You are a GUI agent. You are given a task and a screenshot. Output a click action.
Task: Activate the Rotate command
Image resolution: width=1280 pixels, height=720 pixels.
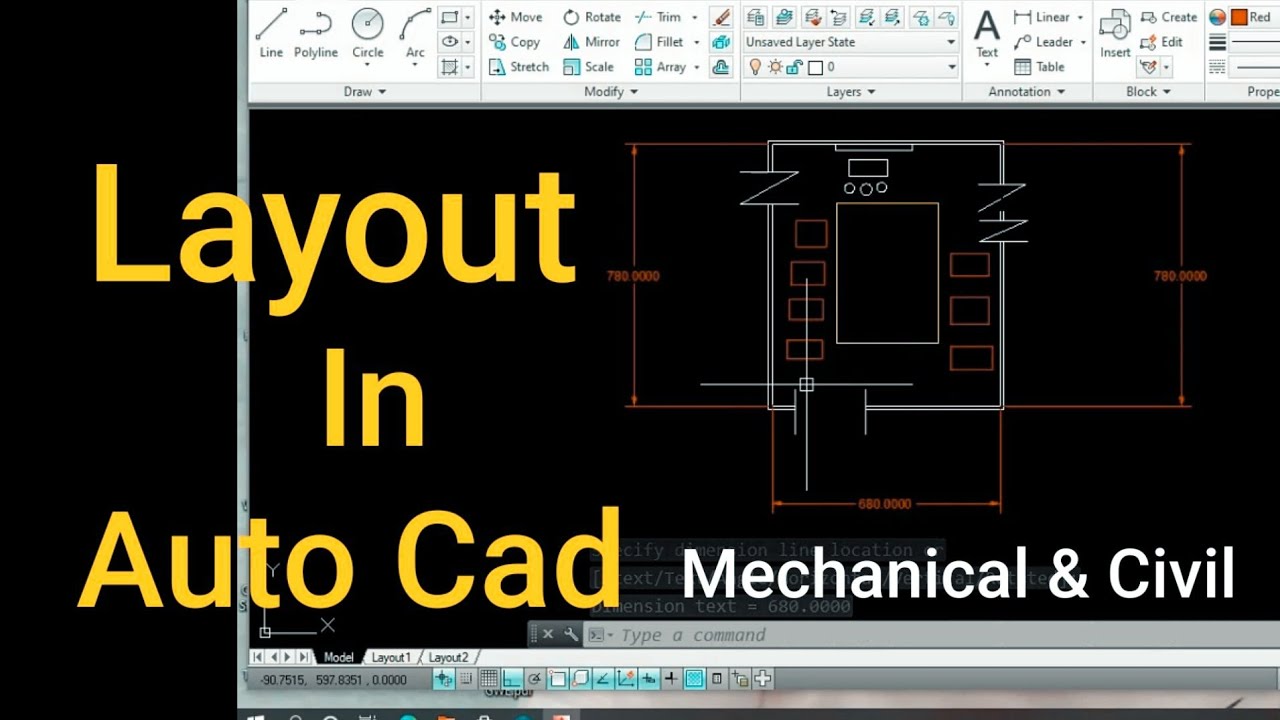pyautogui.click(x=592, y=17)
